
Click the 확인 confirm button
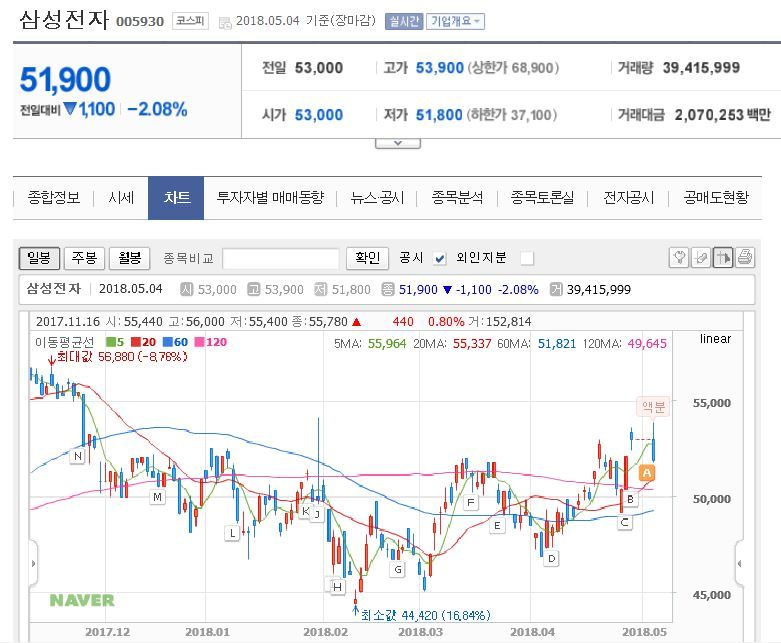(367, 258)
